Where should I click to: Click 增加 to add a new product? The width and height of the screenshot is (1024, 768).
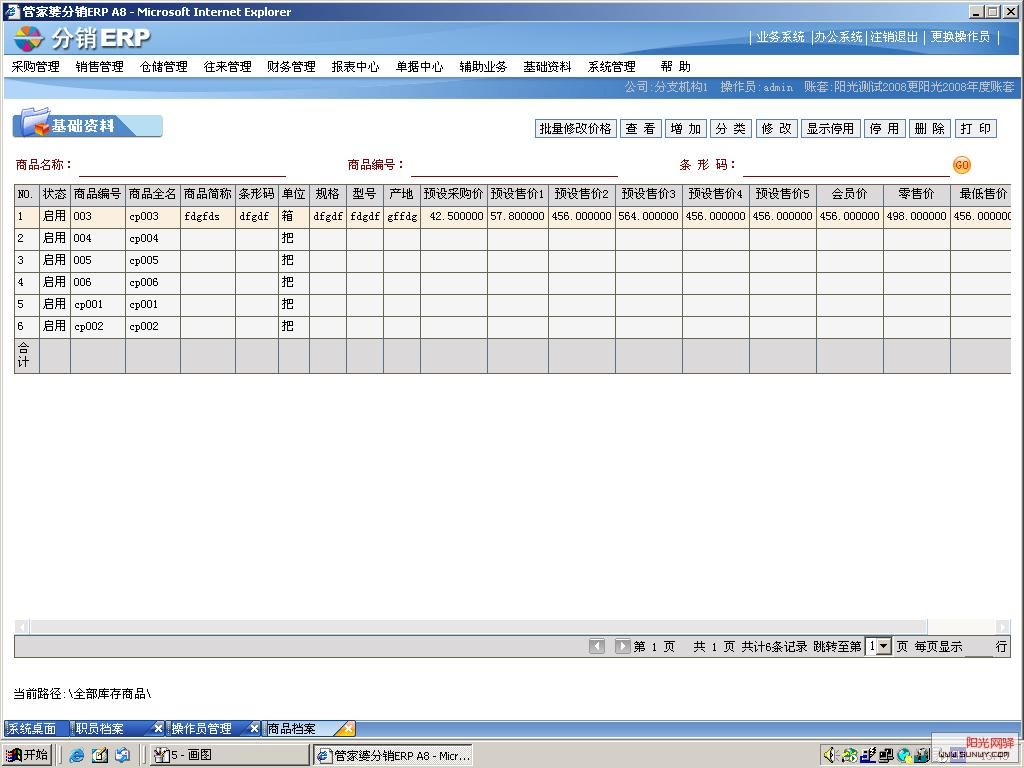click(686, 128)
